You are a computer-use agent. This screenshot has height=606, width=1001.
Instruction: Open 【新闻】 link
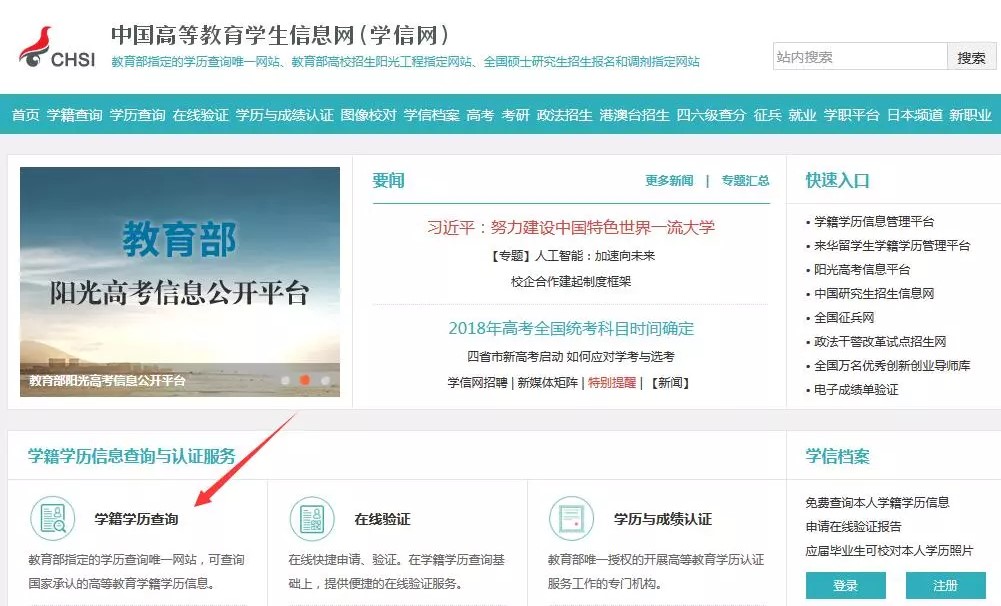[x=670, y=383]
